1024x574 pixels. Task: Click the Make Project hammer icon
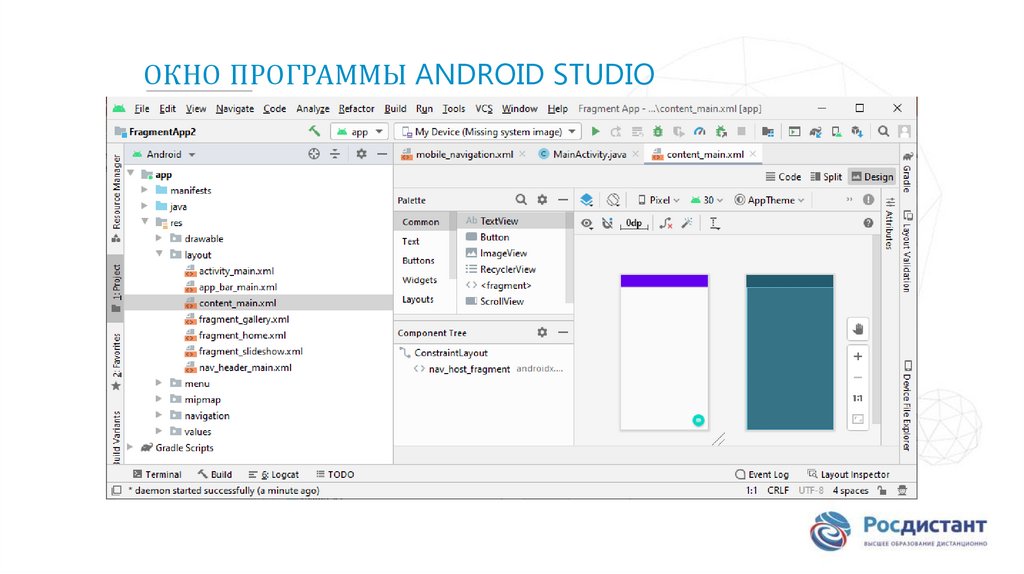314,131
